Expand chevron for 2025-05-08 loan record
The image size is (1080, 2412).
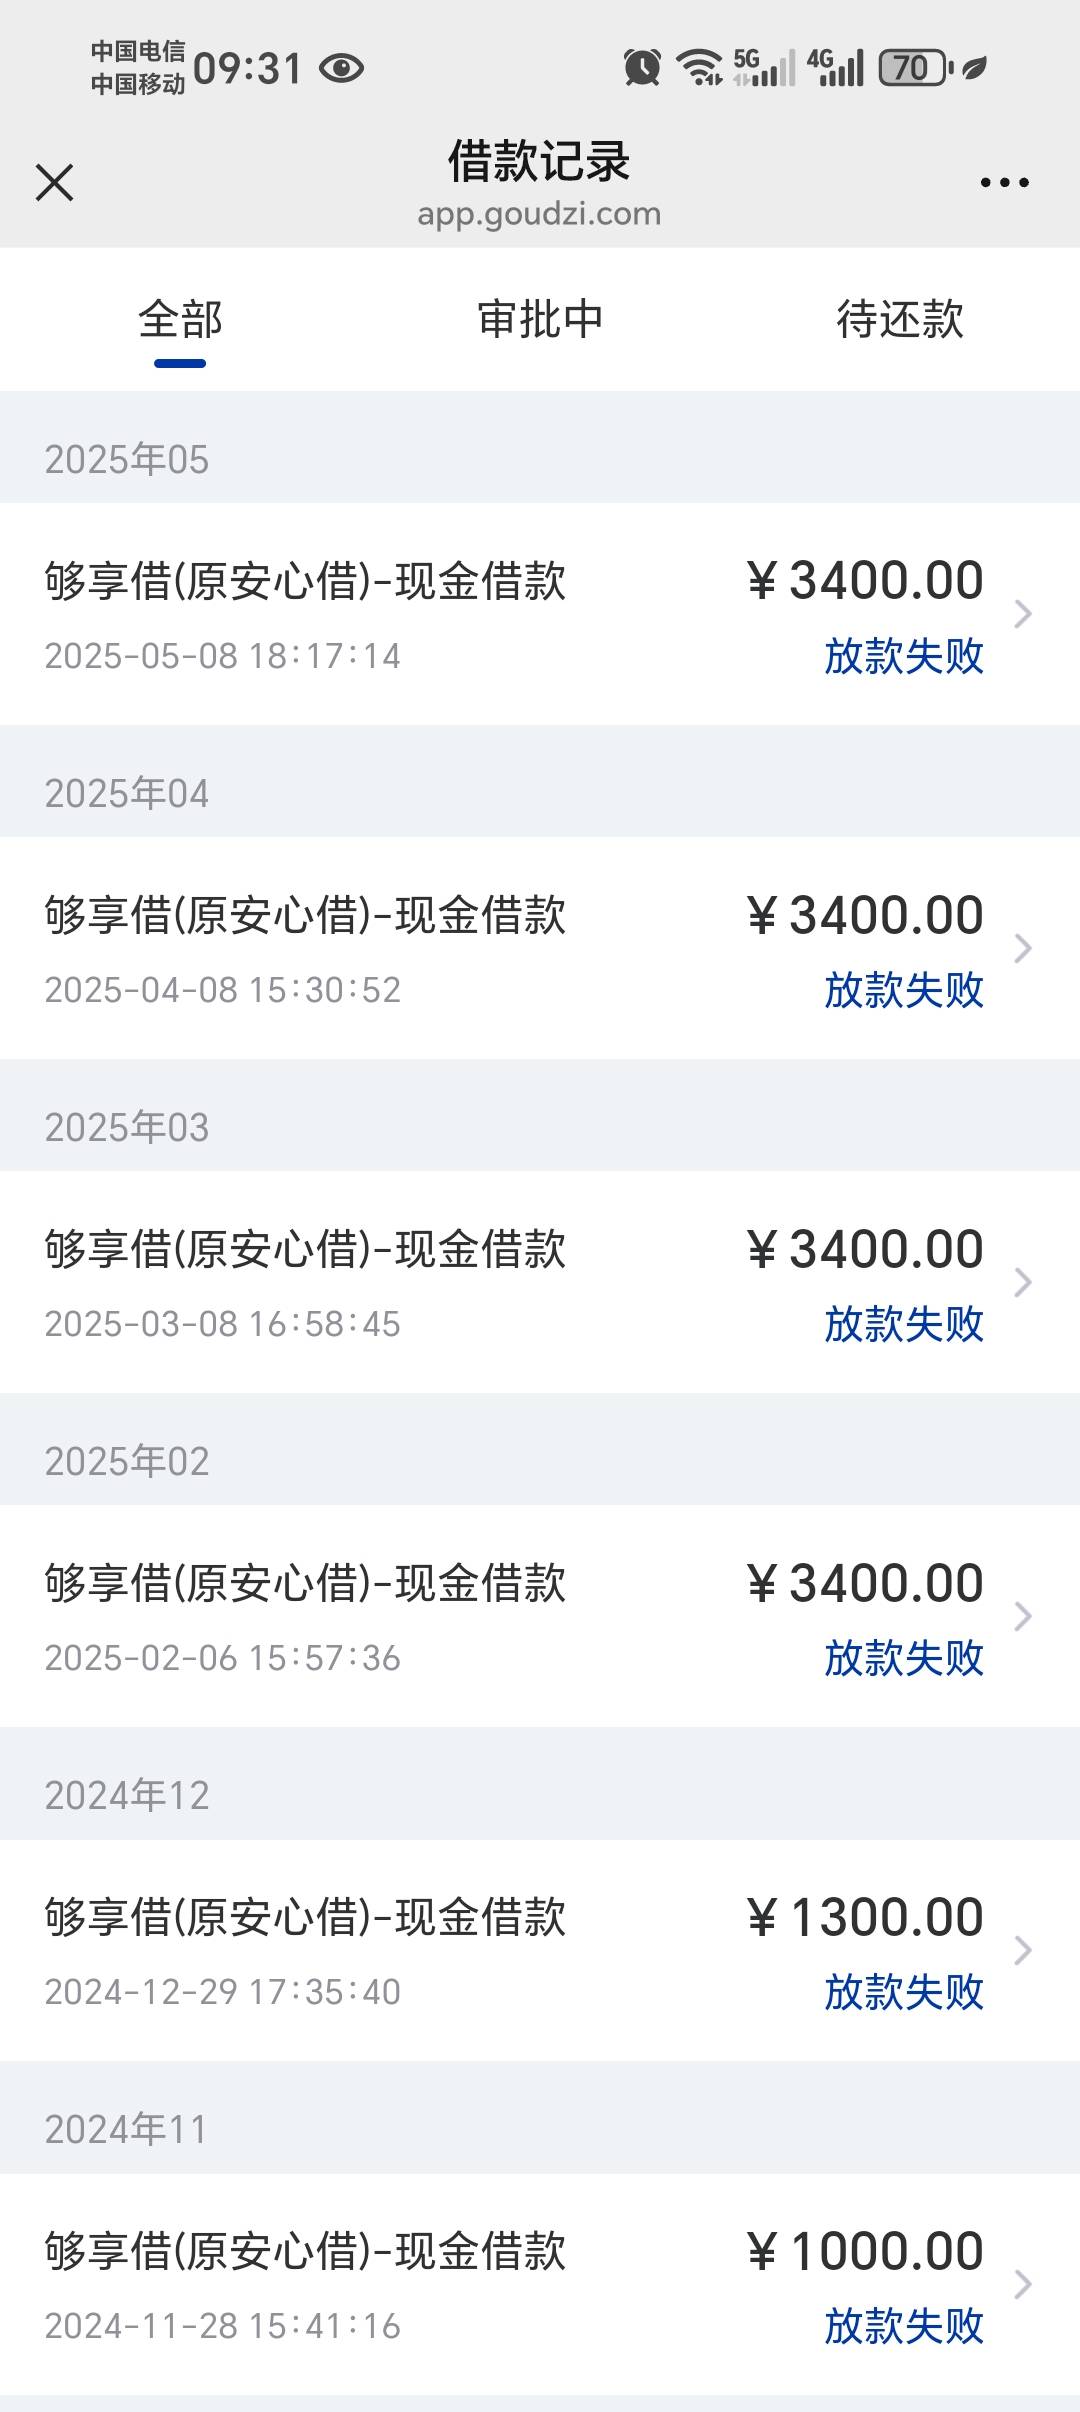pyautogui.click(x=1022, y=614)
